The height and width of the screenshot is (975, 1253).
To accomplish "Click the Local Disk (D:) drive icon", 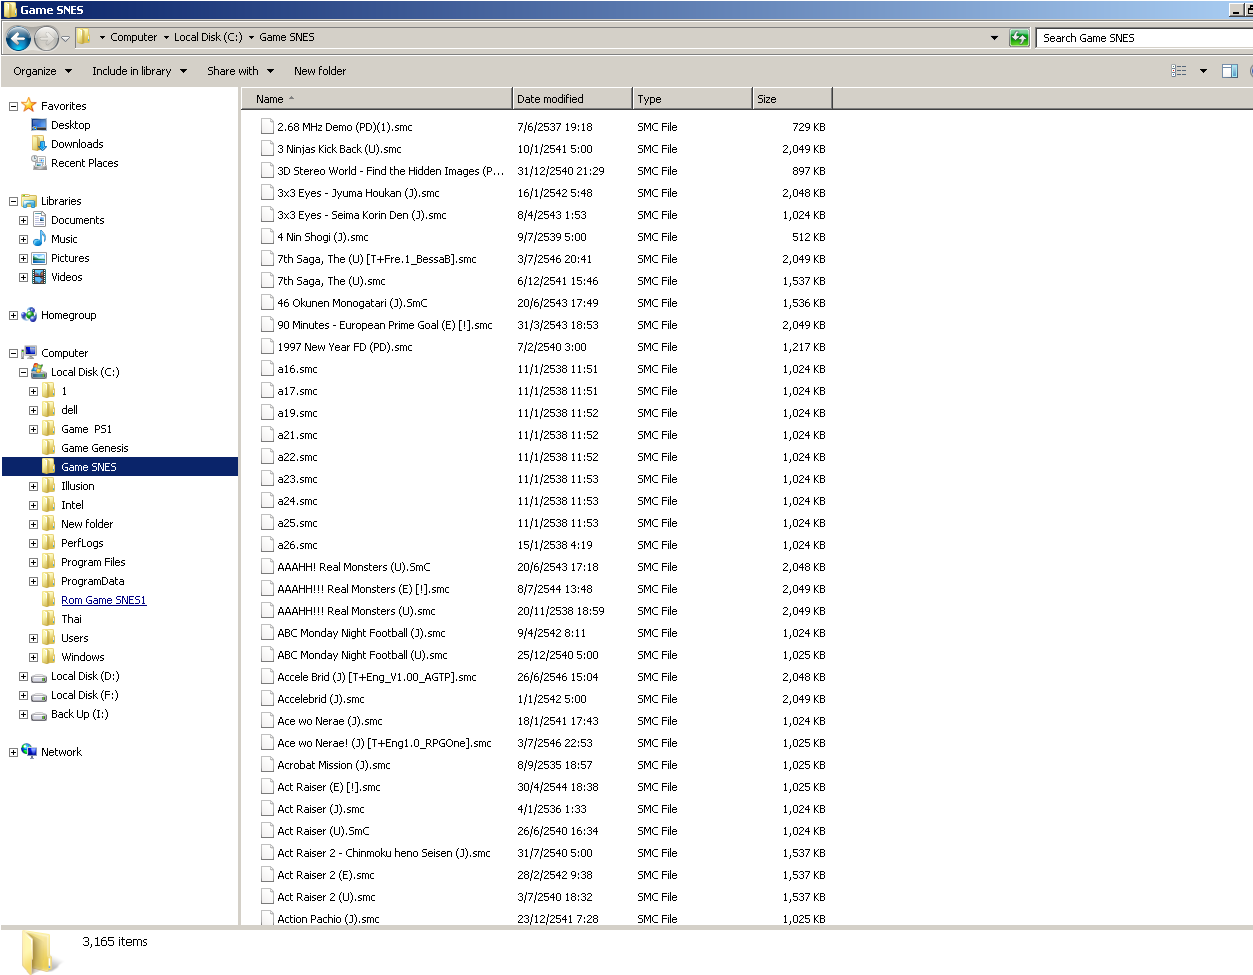I will click(x=39, y=677).
